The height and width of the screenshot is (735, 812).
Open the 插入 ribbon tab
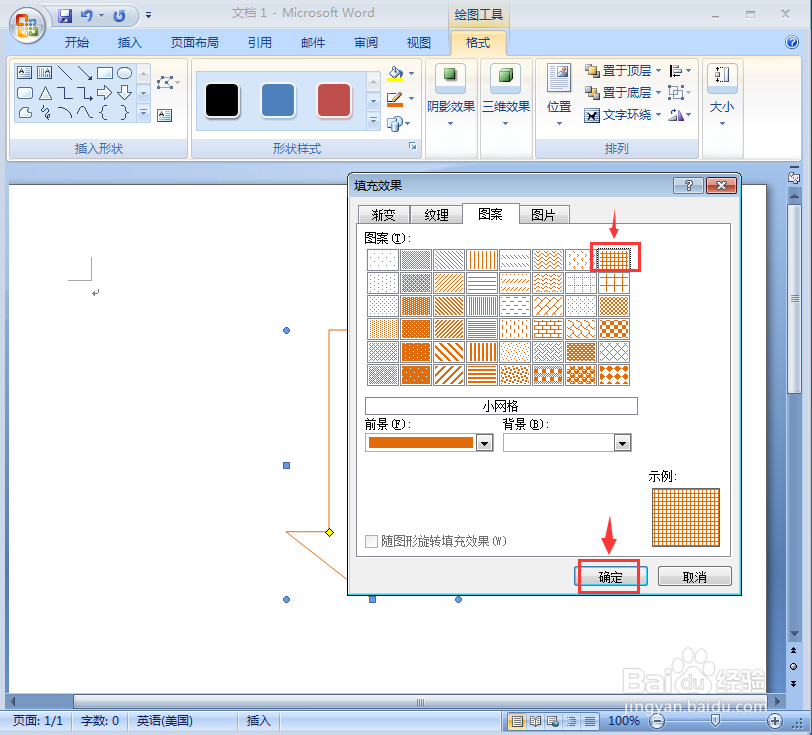129,42
